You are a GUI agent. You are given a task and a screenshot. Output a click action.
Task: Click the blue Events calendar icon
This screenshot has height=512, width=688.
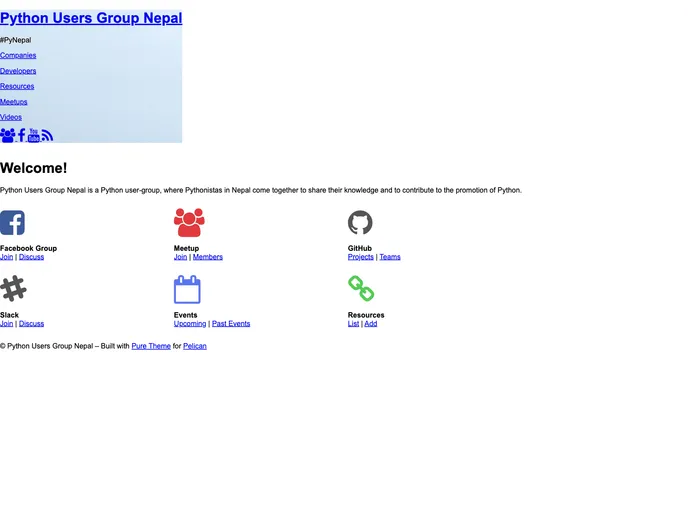point(187,290)
